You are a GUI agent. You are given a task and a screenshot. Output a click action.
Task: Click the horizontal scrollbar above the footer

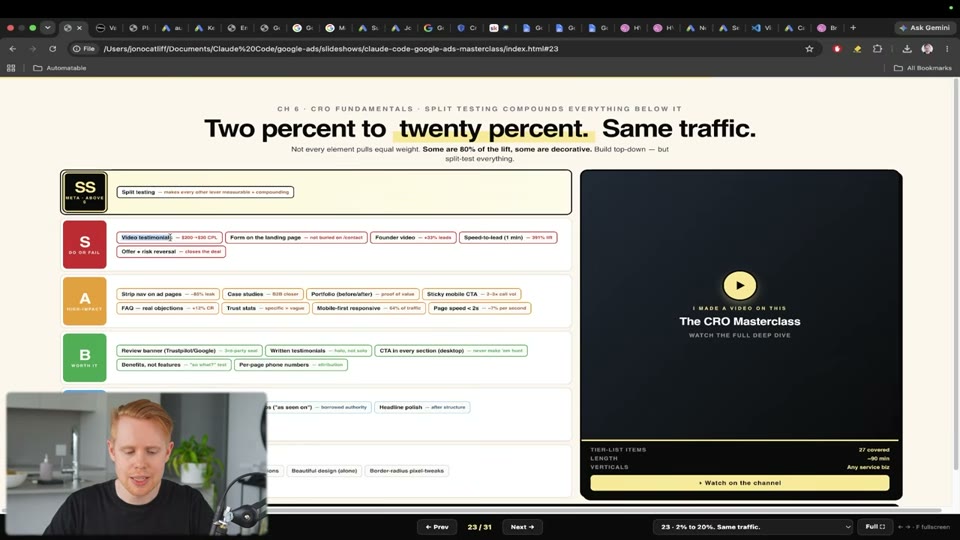tap(471, 510)
